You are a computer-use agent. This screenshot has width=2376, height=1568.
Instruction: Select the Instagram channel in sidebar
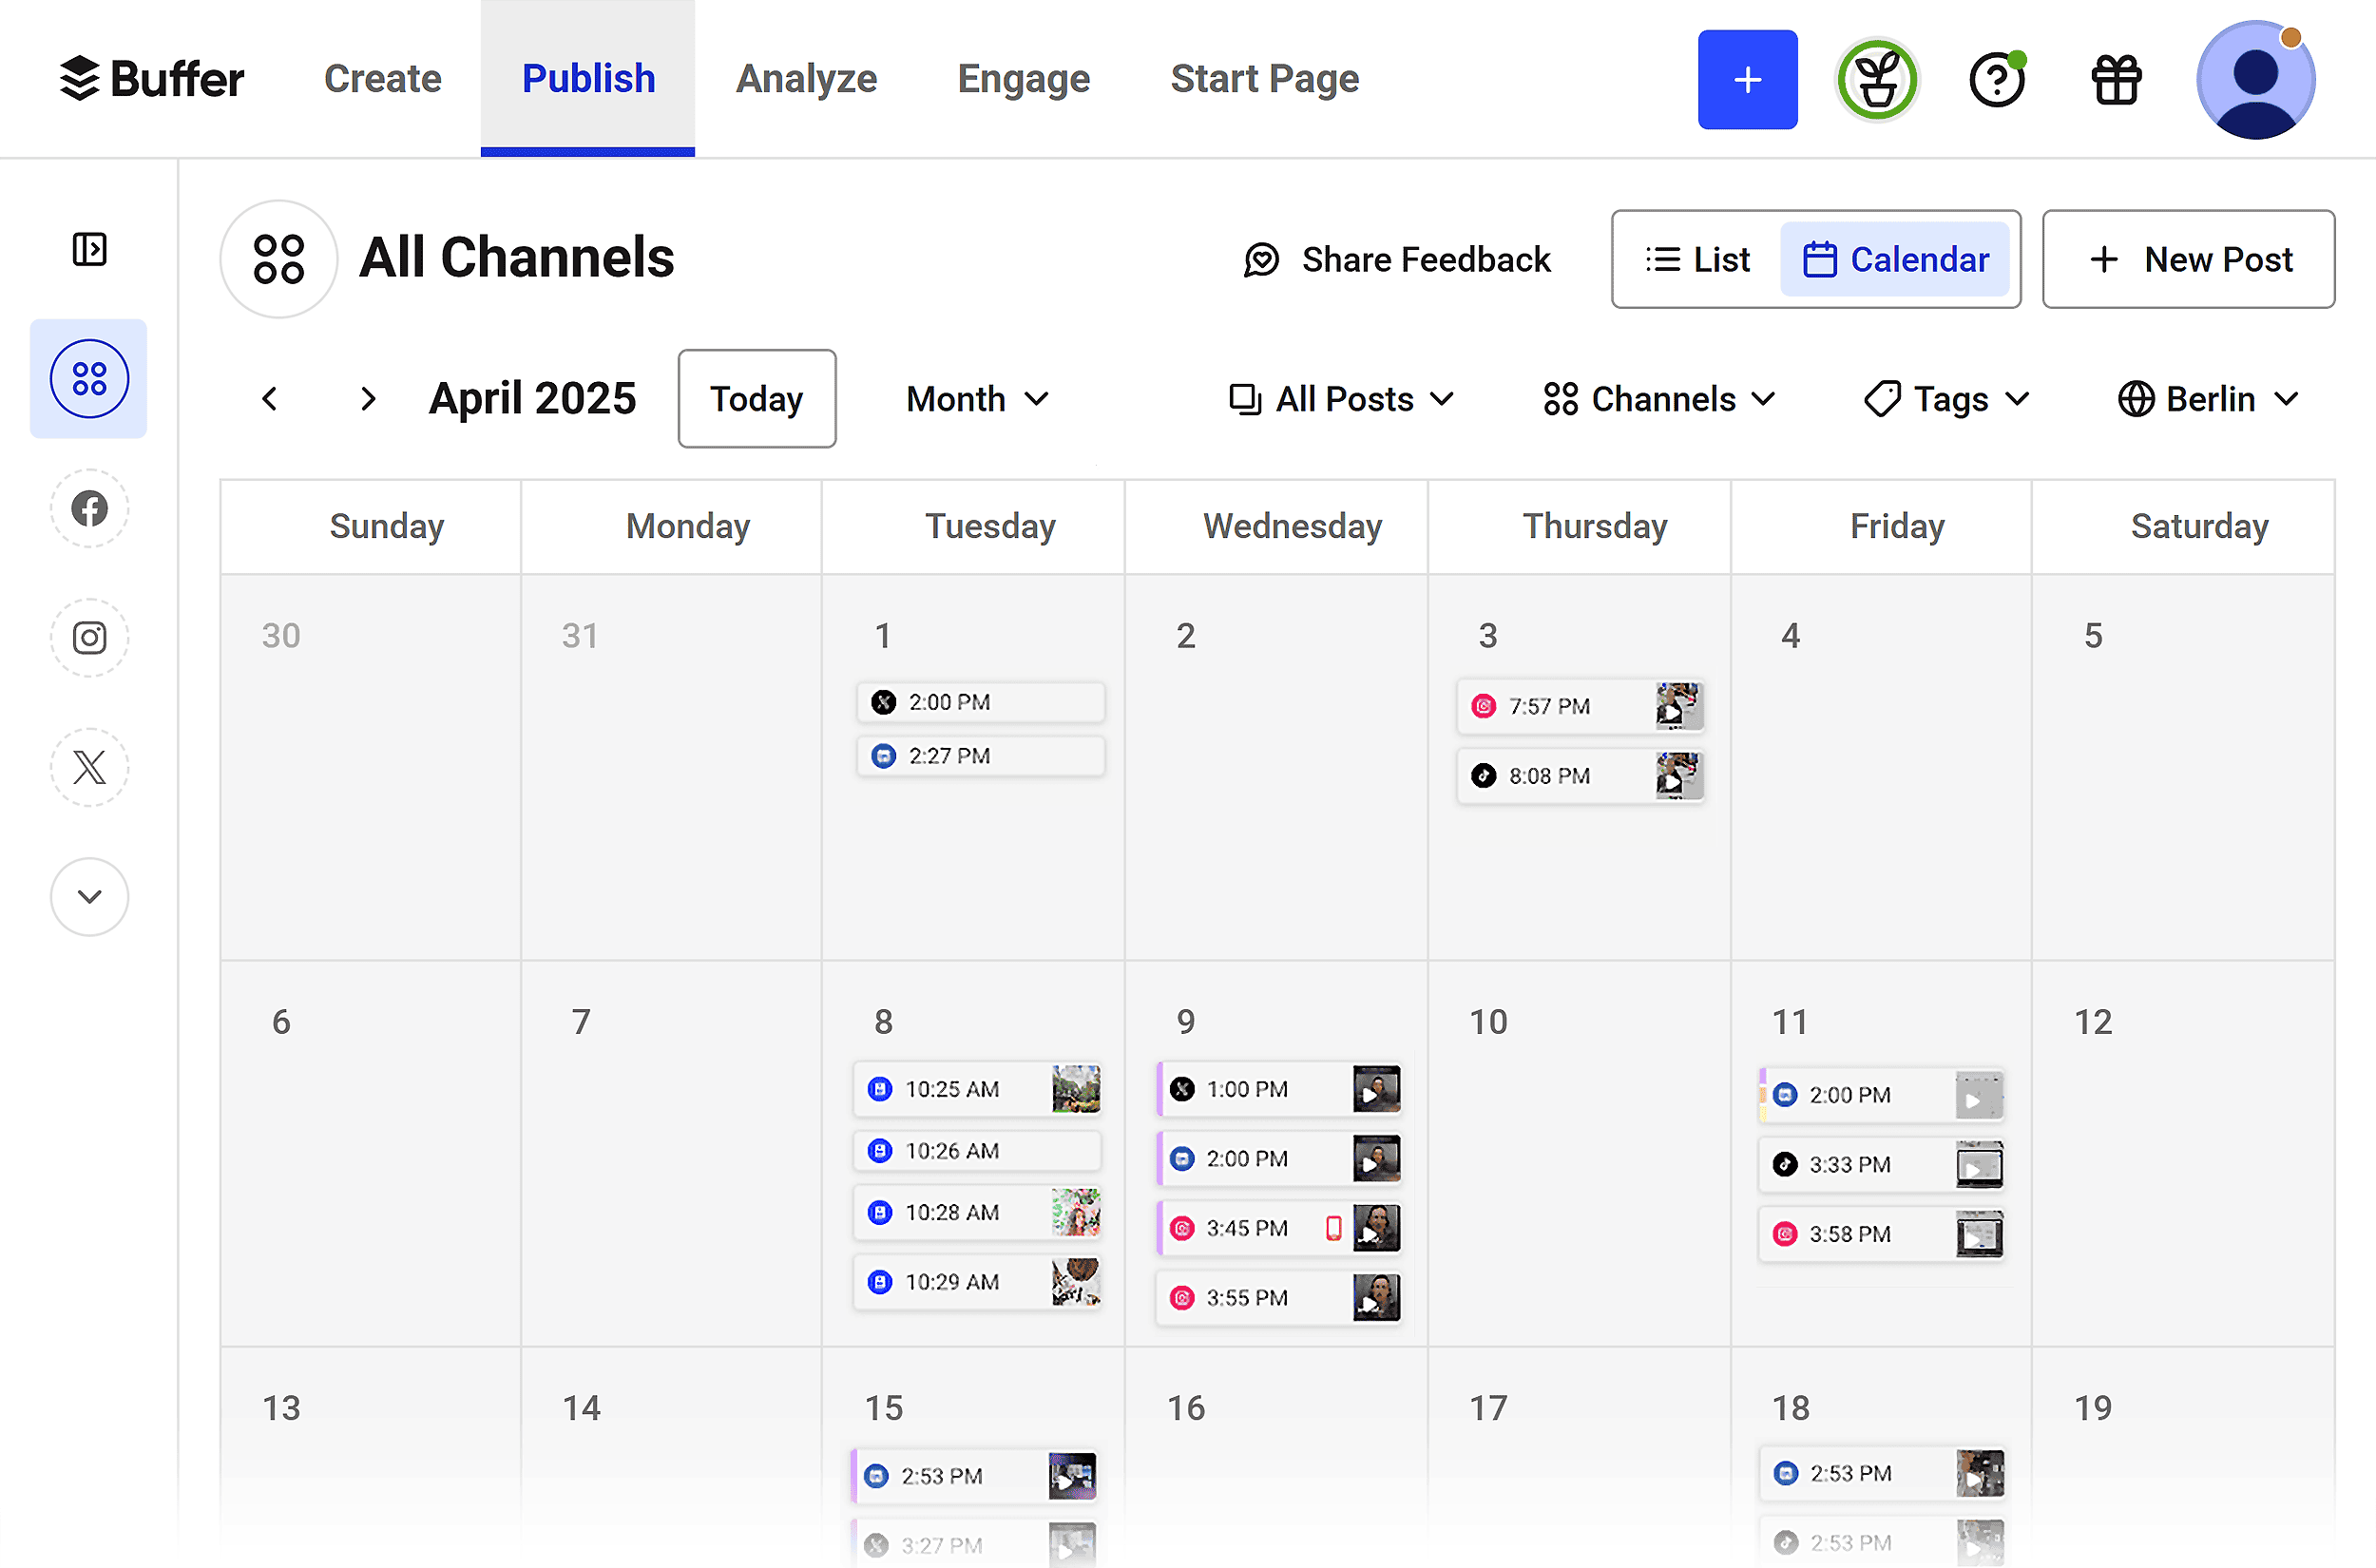pyautogui.click(x=89, y=637)
